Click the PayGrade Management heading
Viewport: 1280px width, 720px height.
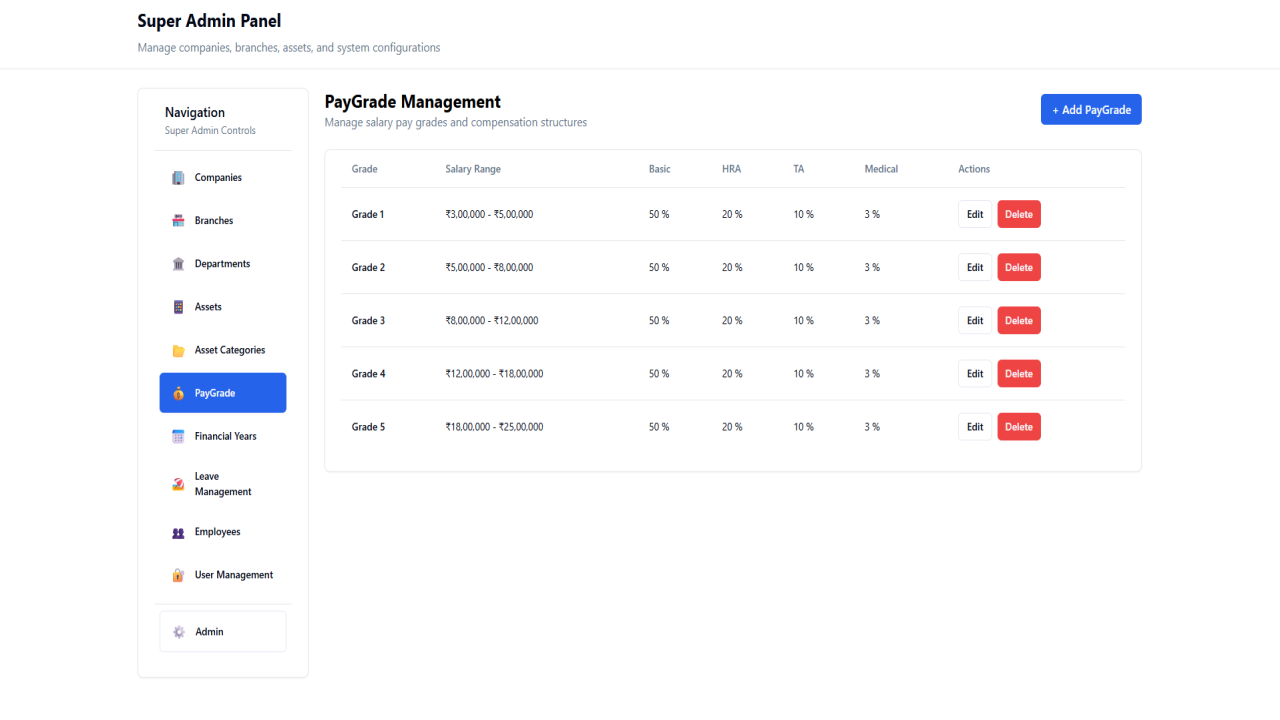click(413, 101)
